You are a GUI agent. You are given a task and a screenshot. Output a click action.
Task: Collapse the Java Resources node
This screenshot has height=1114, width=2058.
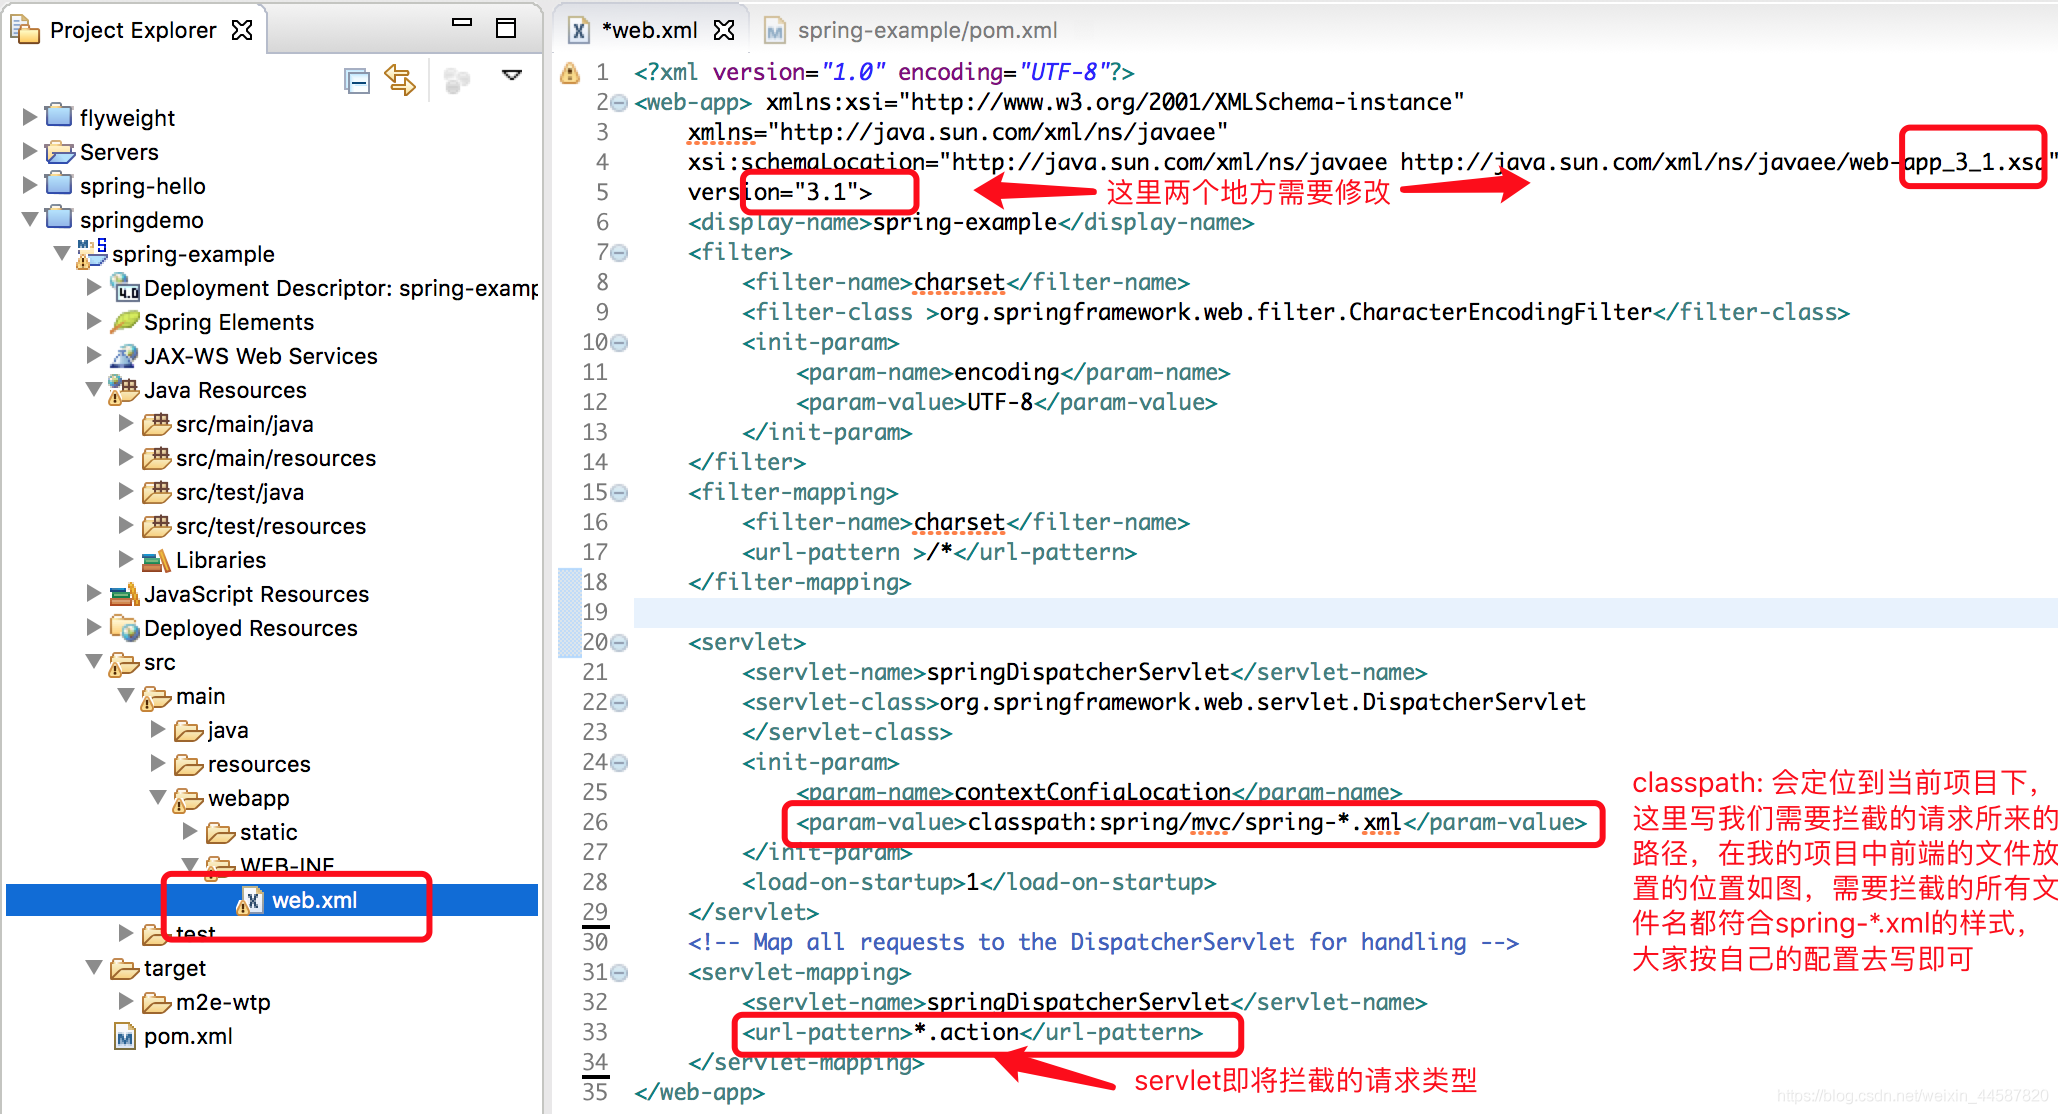pyautogui.click(x=94, y=389)
